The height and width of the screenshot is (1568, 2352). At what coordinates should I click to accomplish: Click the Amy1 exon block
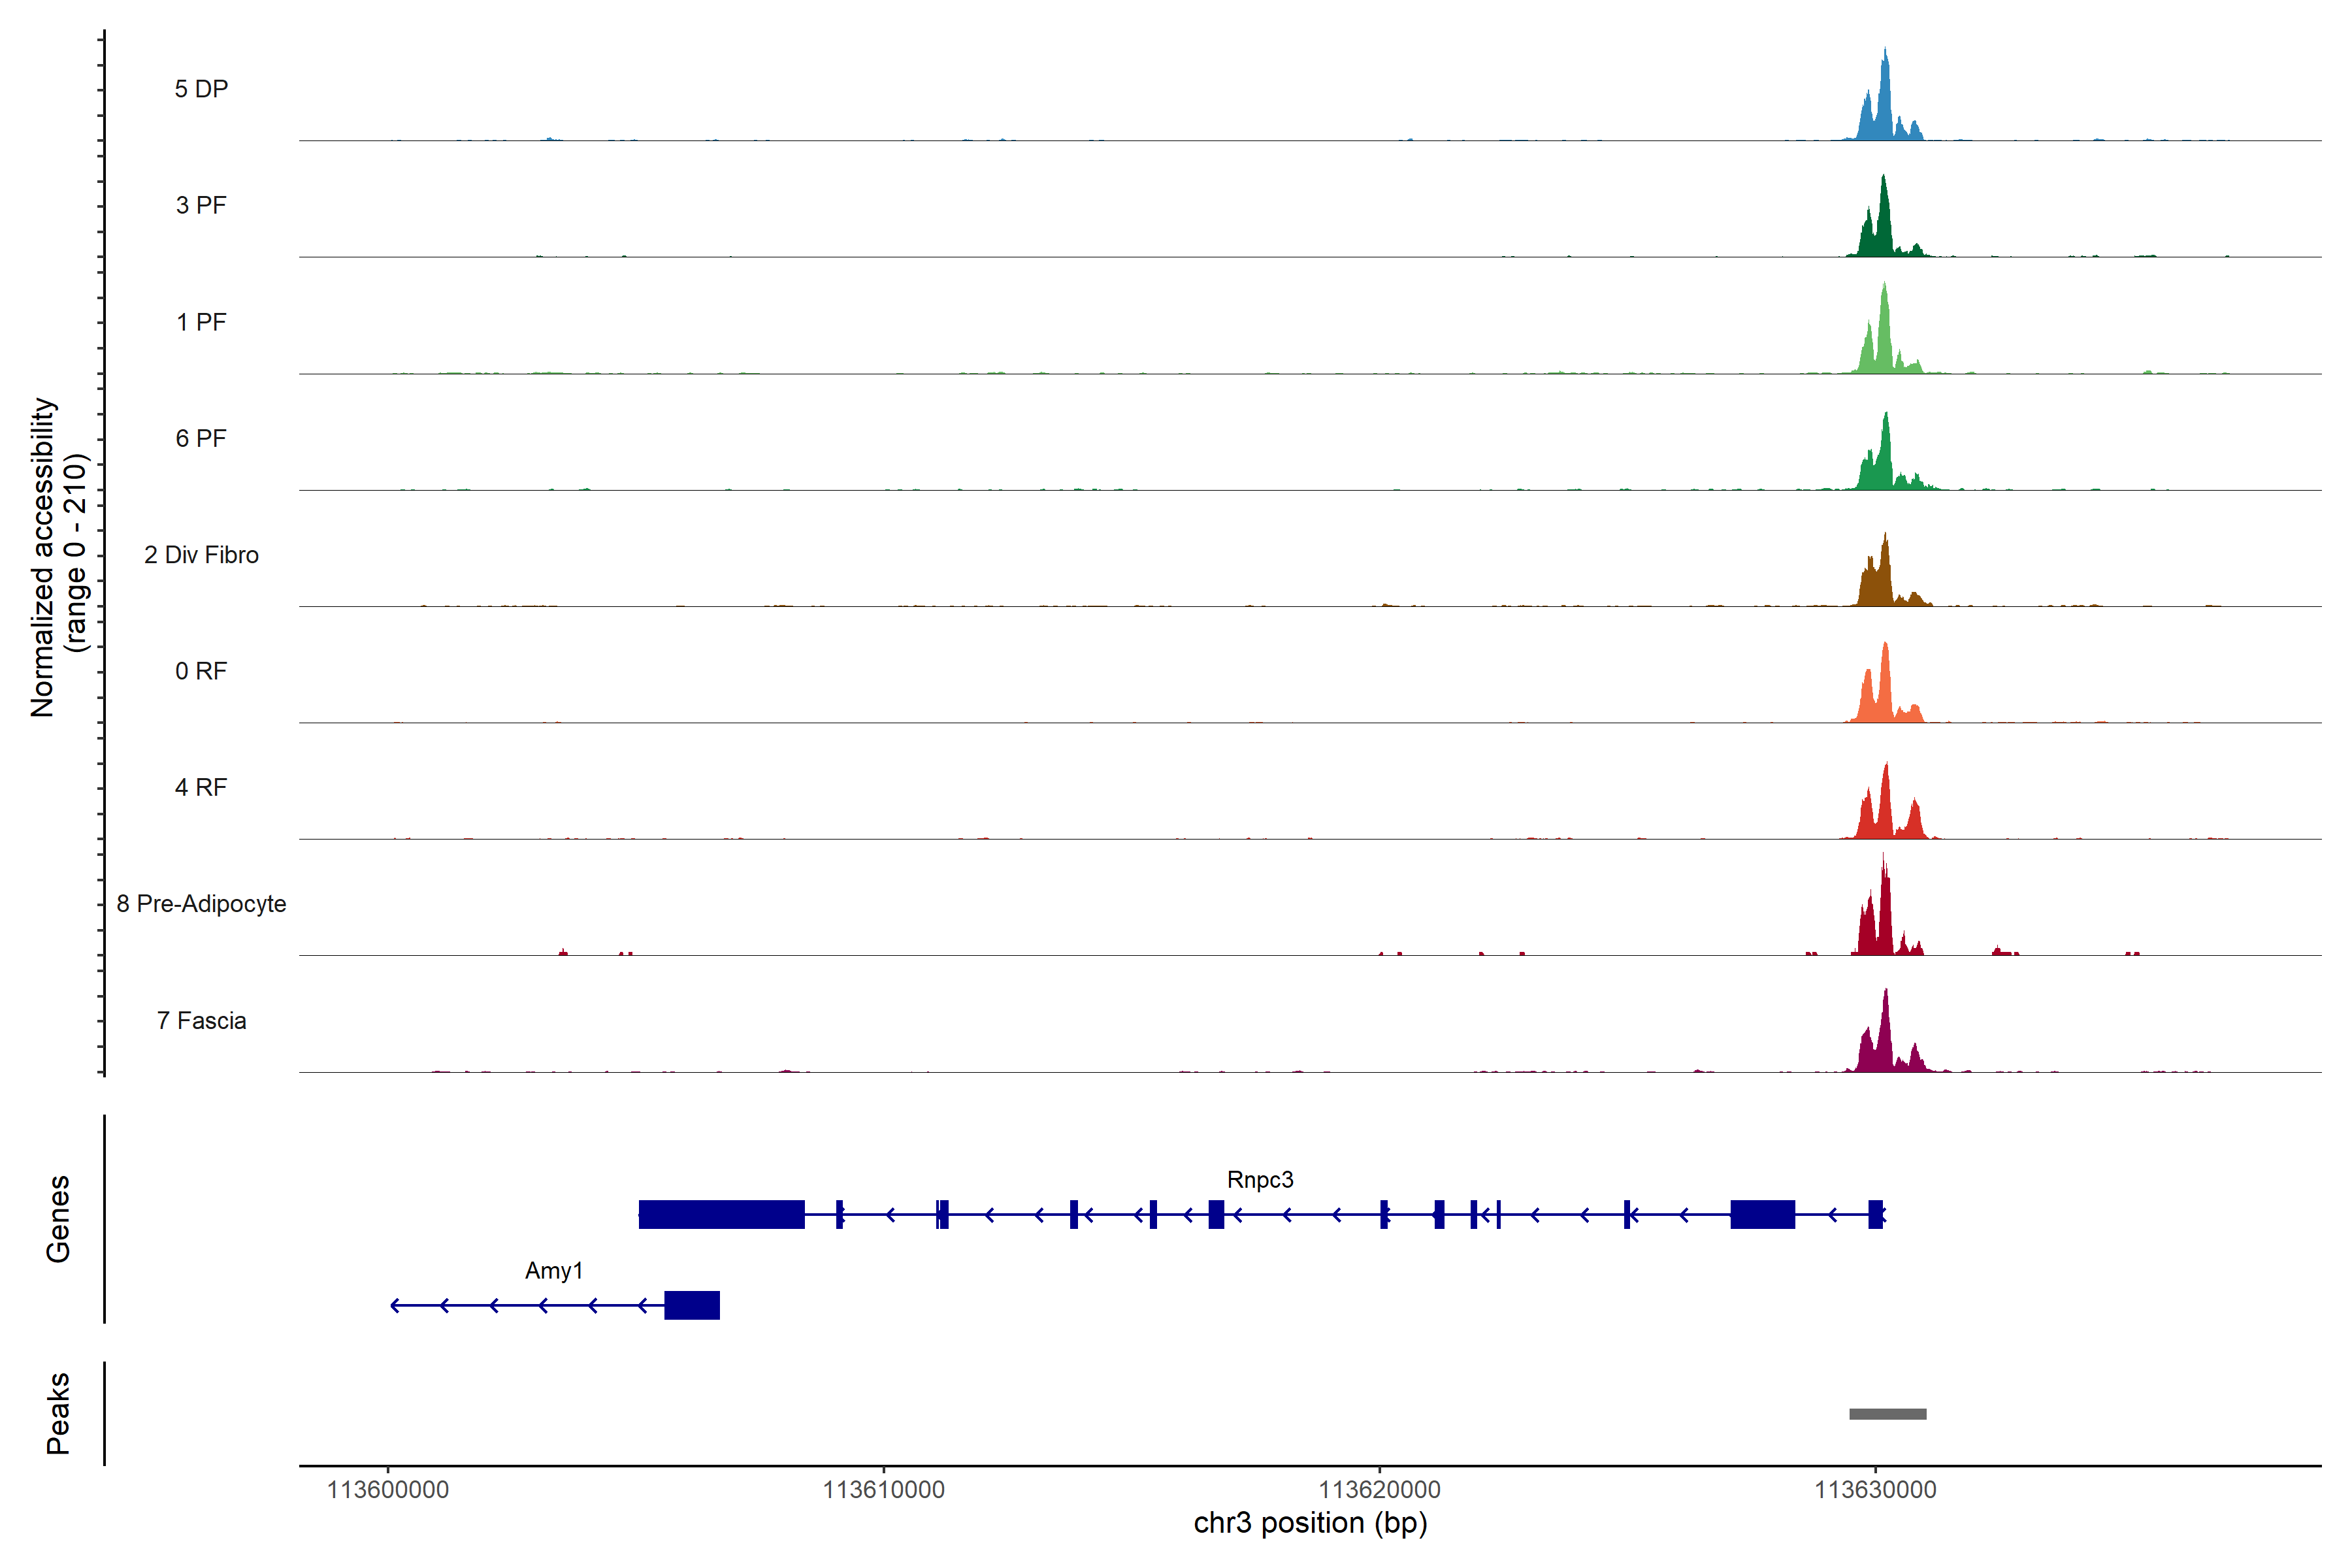tap(692, 1305)
